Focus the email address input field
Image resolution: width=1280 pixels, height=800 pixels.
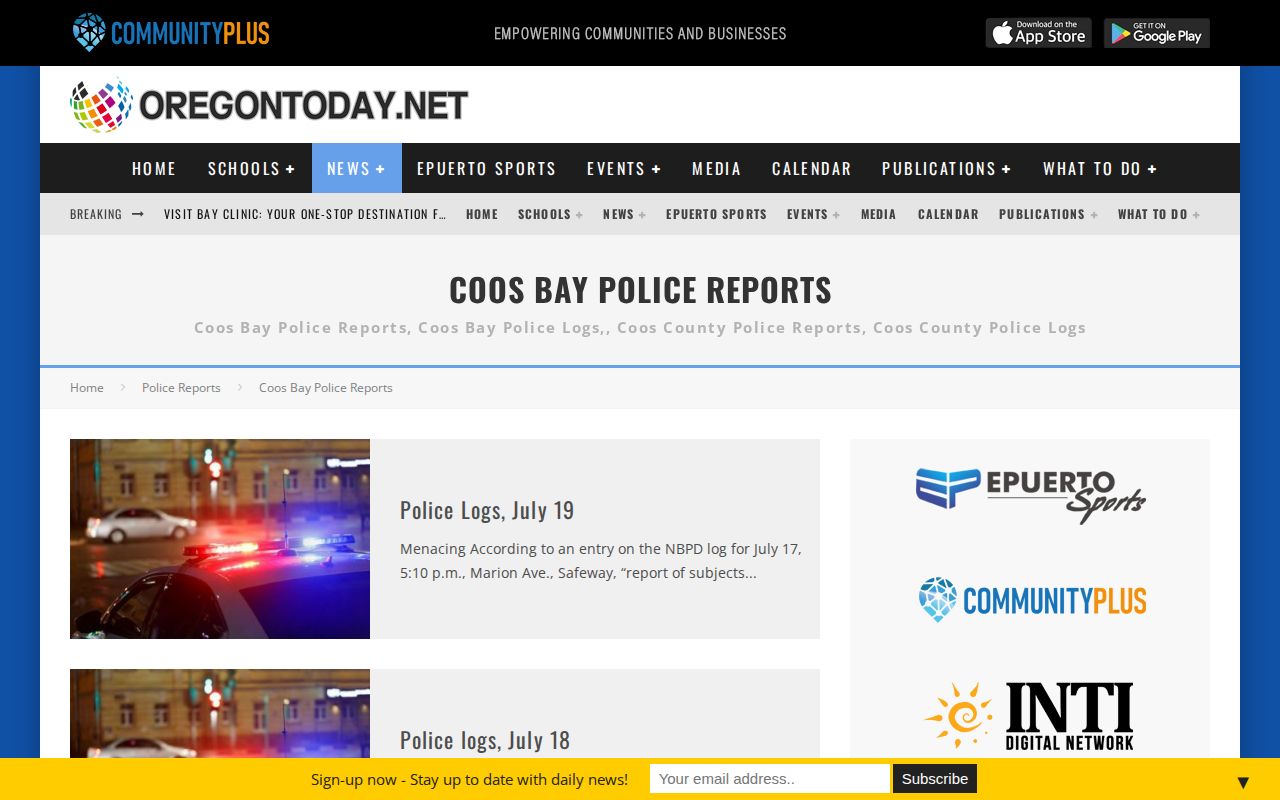tap(769, 779)
